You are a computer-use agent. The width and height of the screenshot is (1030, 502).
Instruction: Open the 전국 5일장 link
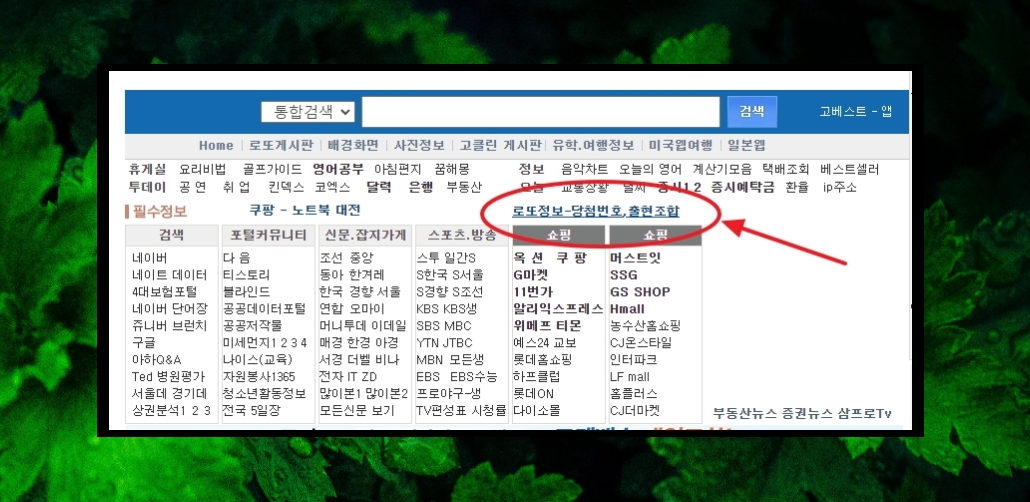point(252,411)
